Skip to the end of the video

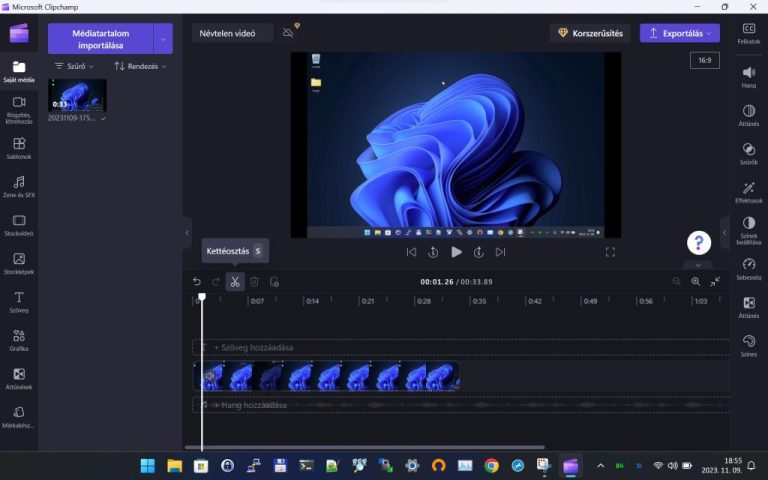point(500,252)
